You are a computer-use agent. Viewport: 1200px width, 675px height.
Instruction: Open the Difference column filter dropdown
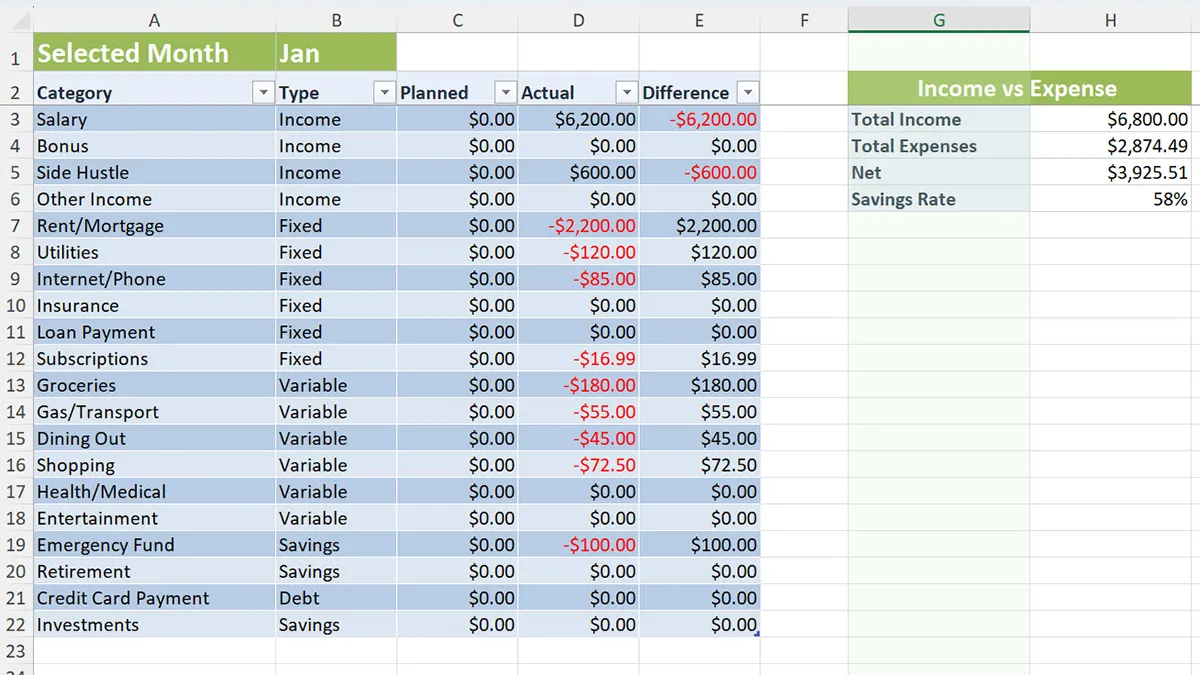pyautogui.click(x=748, y=92)
